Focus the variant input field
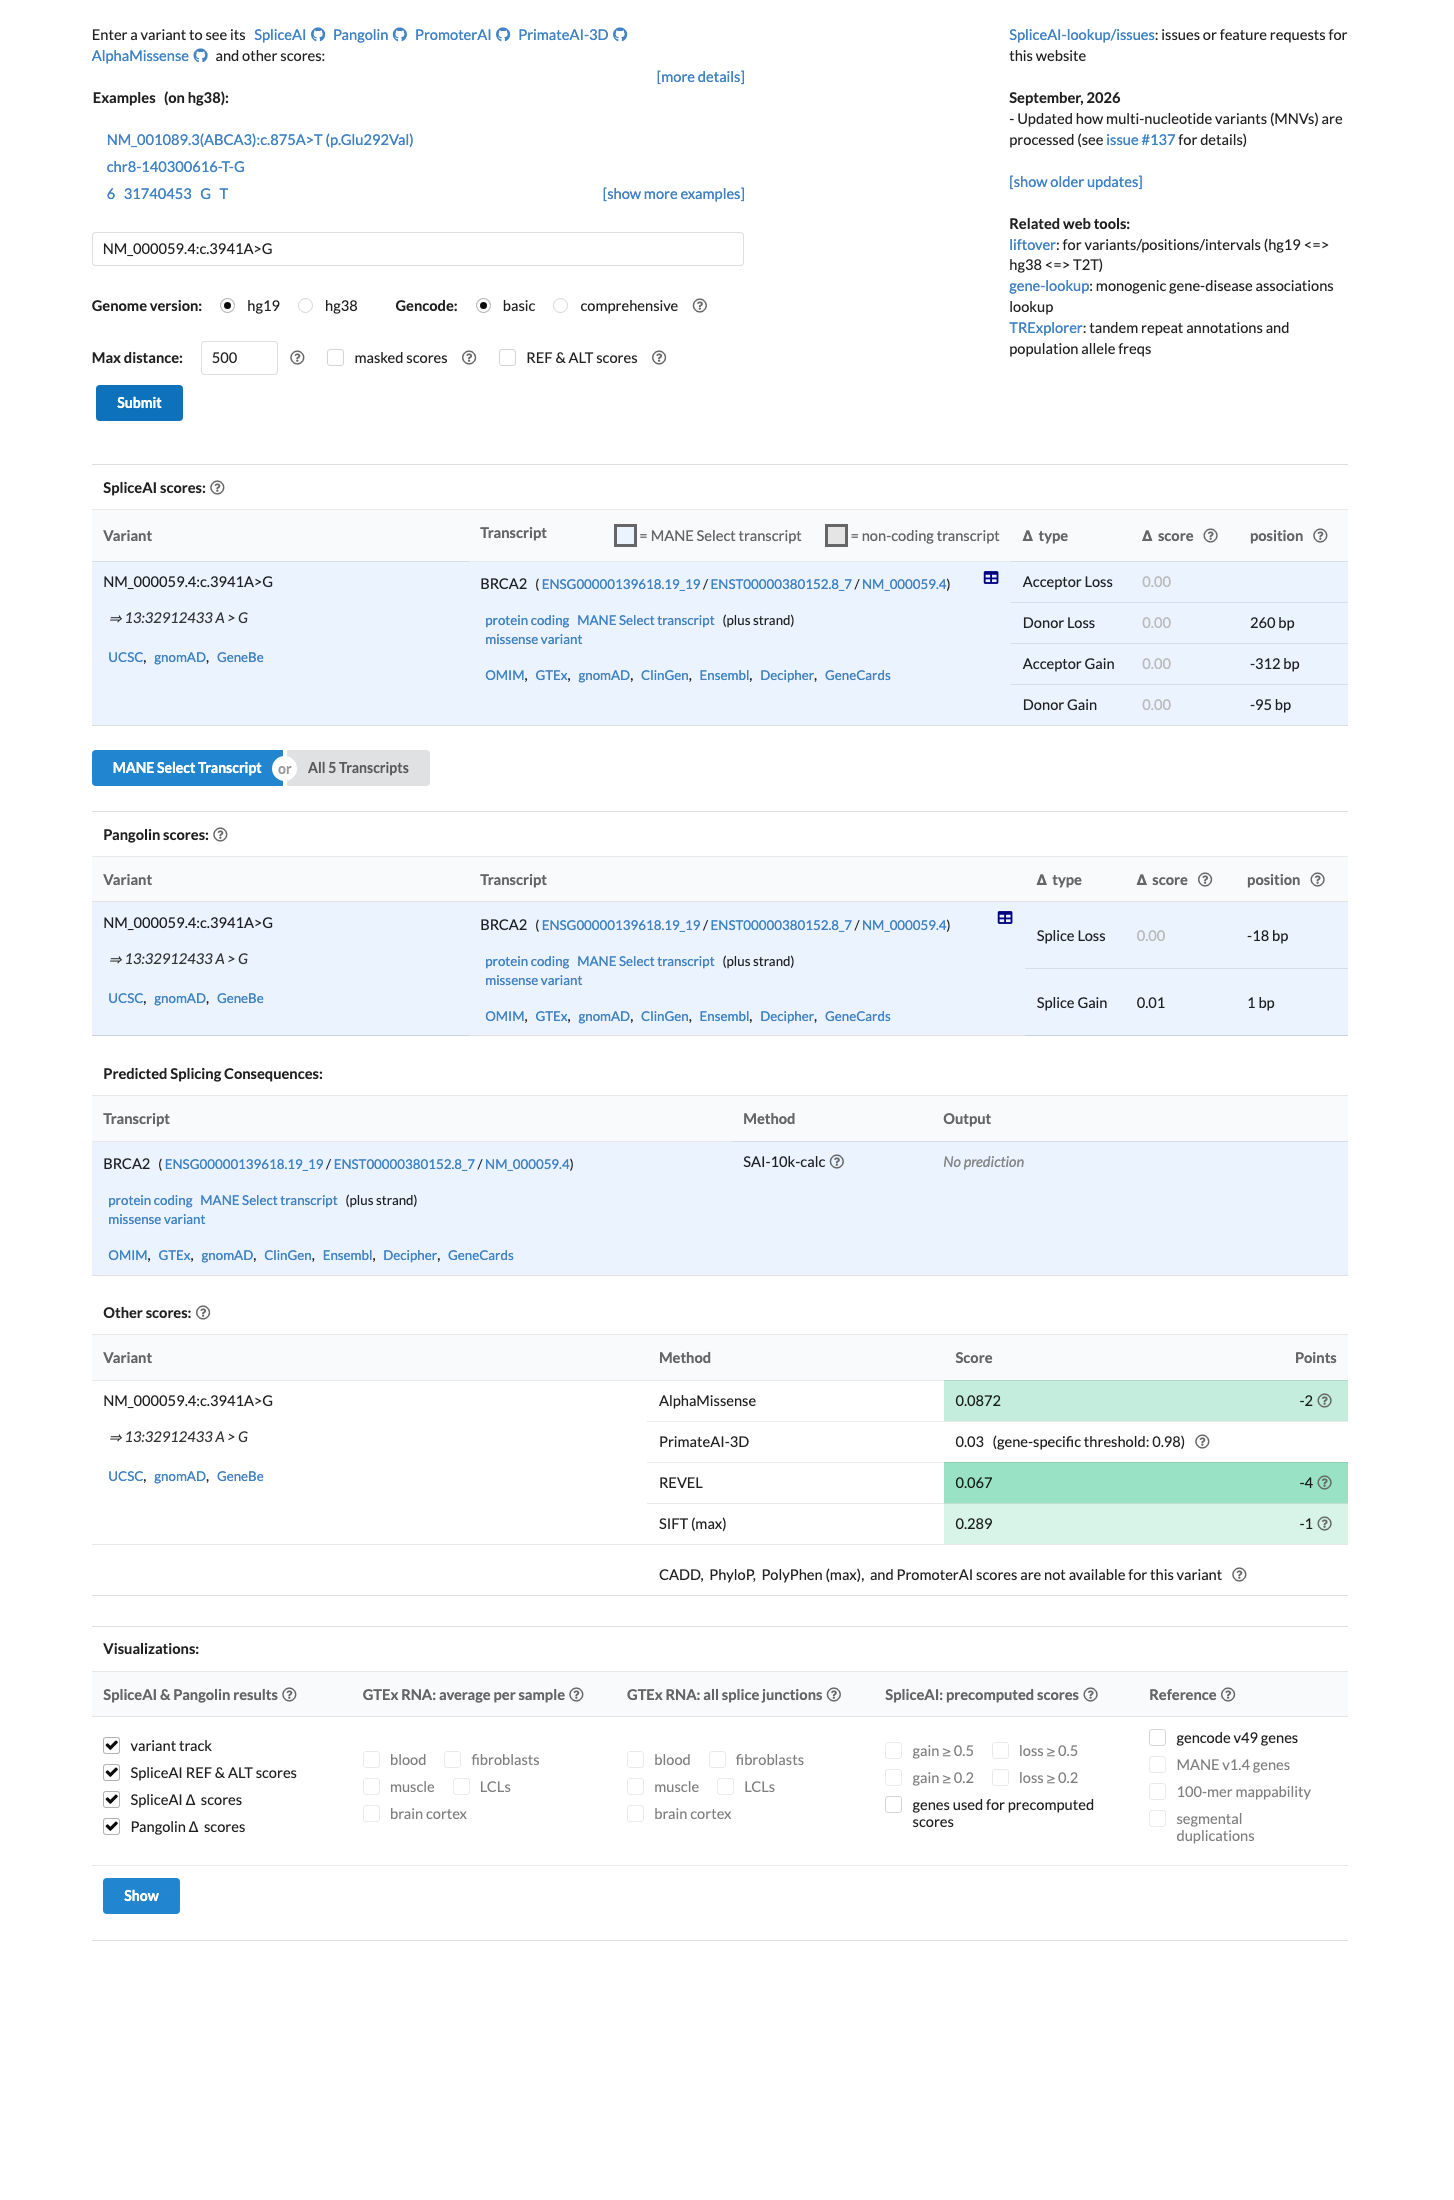Viewport: 1454px width, 2200px height. pos(417,249)
